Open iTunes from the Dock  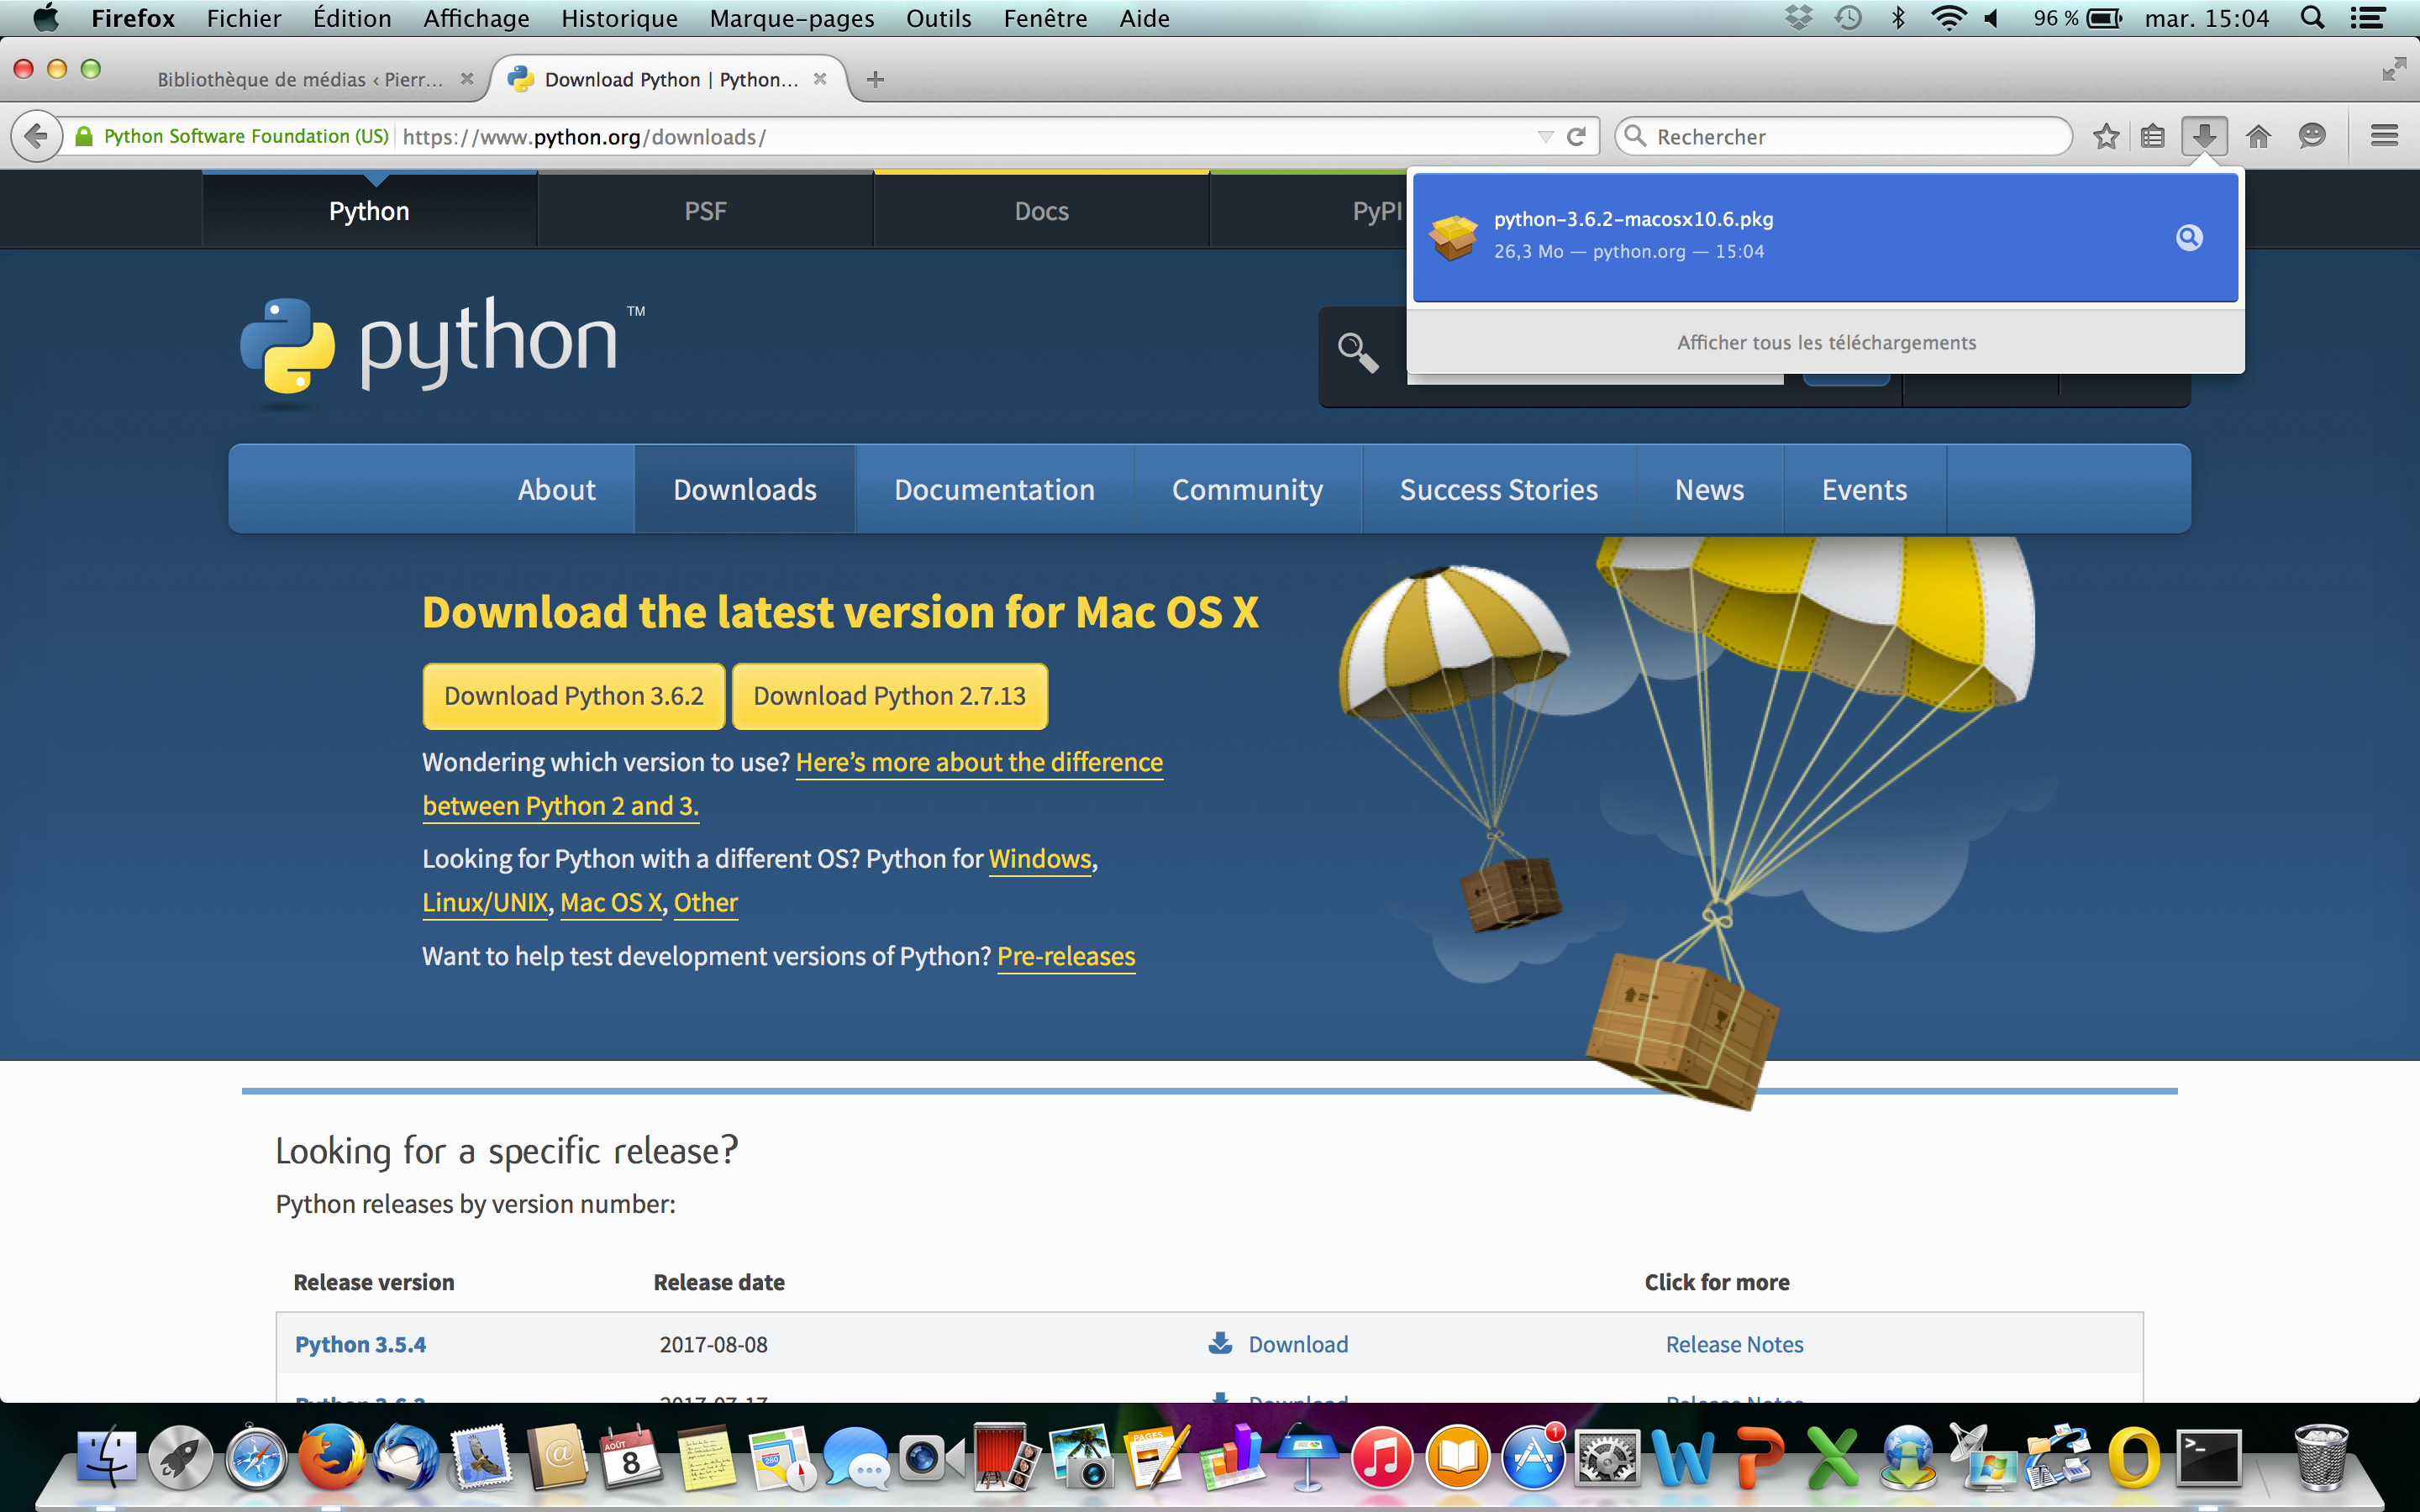(x=1382, y=1457)
